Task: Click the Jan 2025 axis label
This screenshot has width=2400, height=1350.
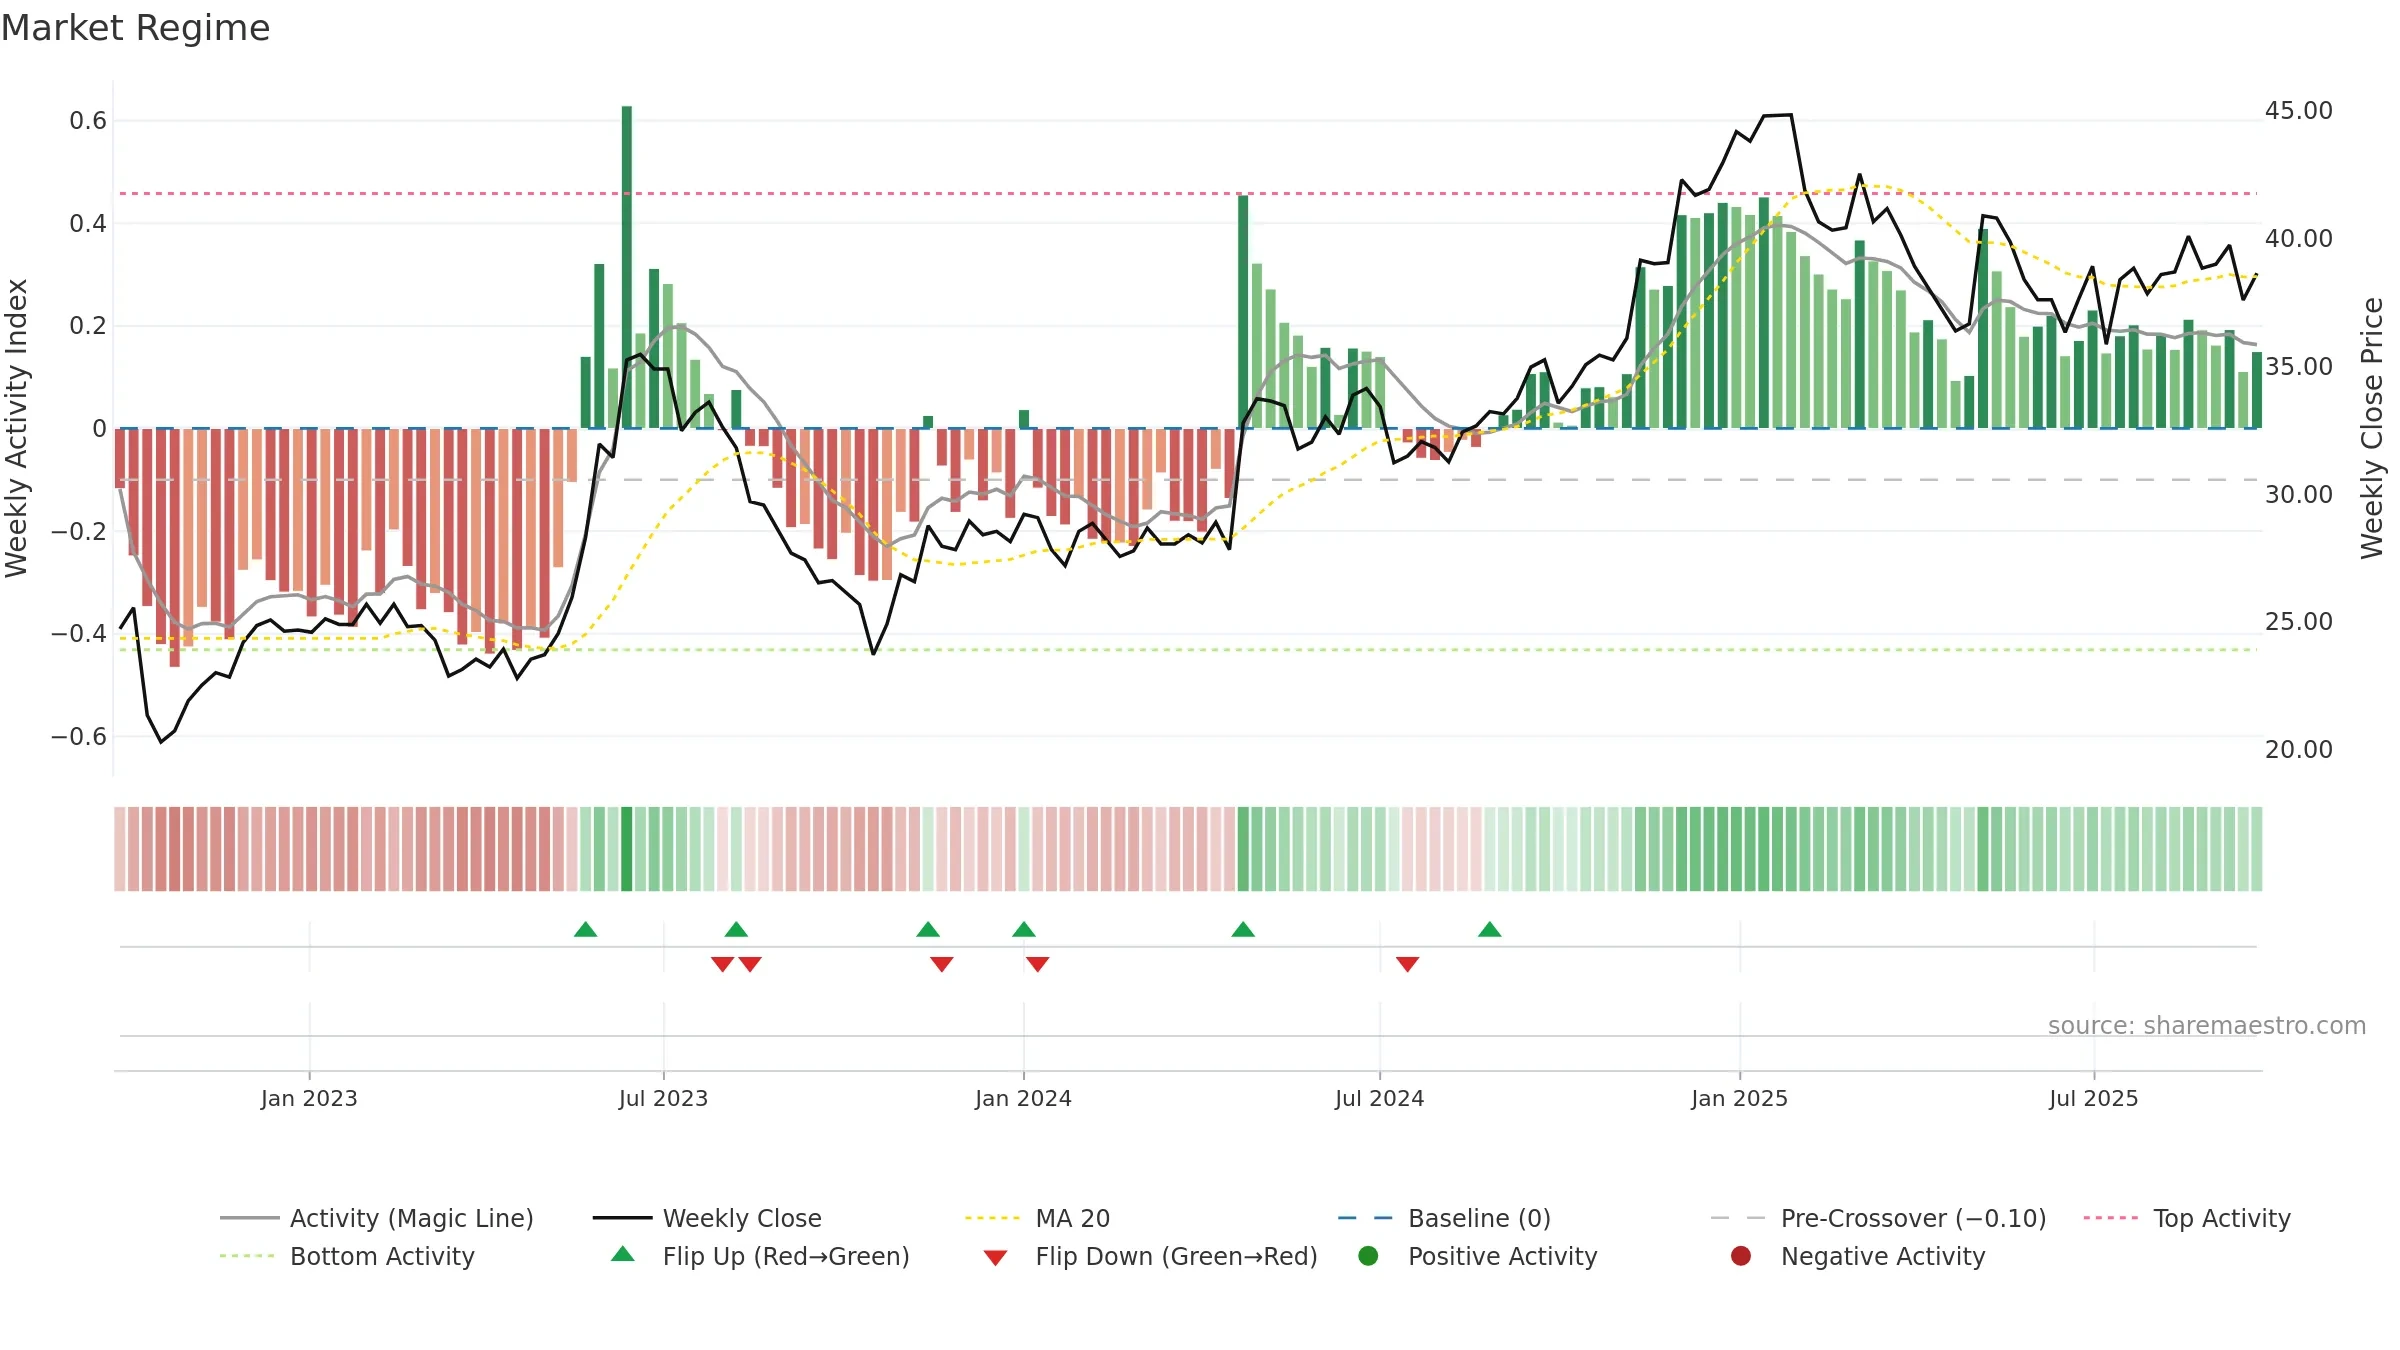Action: 1739,1099
